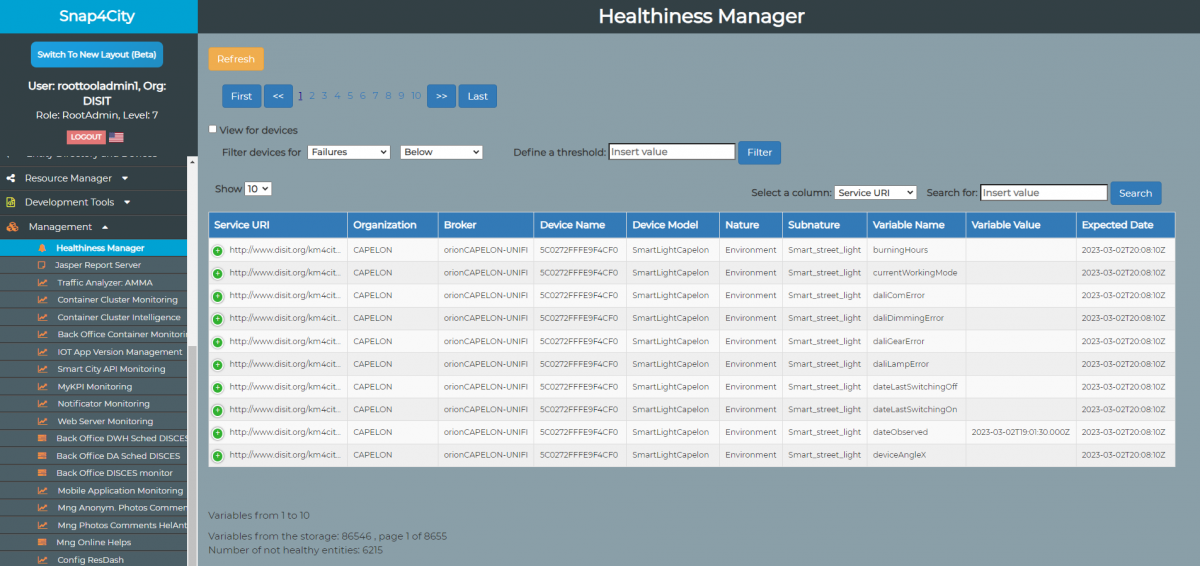Click the Last pagination button
Screen dimensions: 1200x566
pyautogui.click(x=477, y=96)
